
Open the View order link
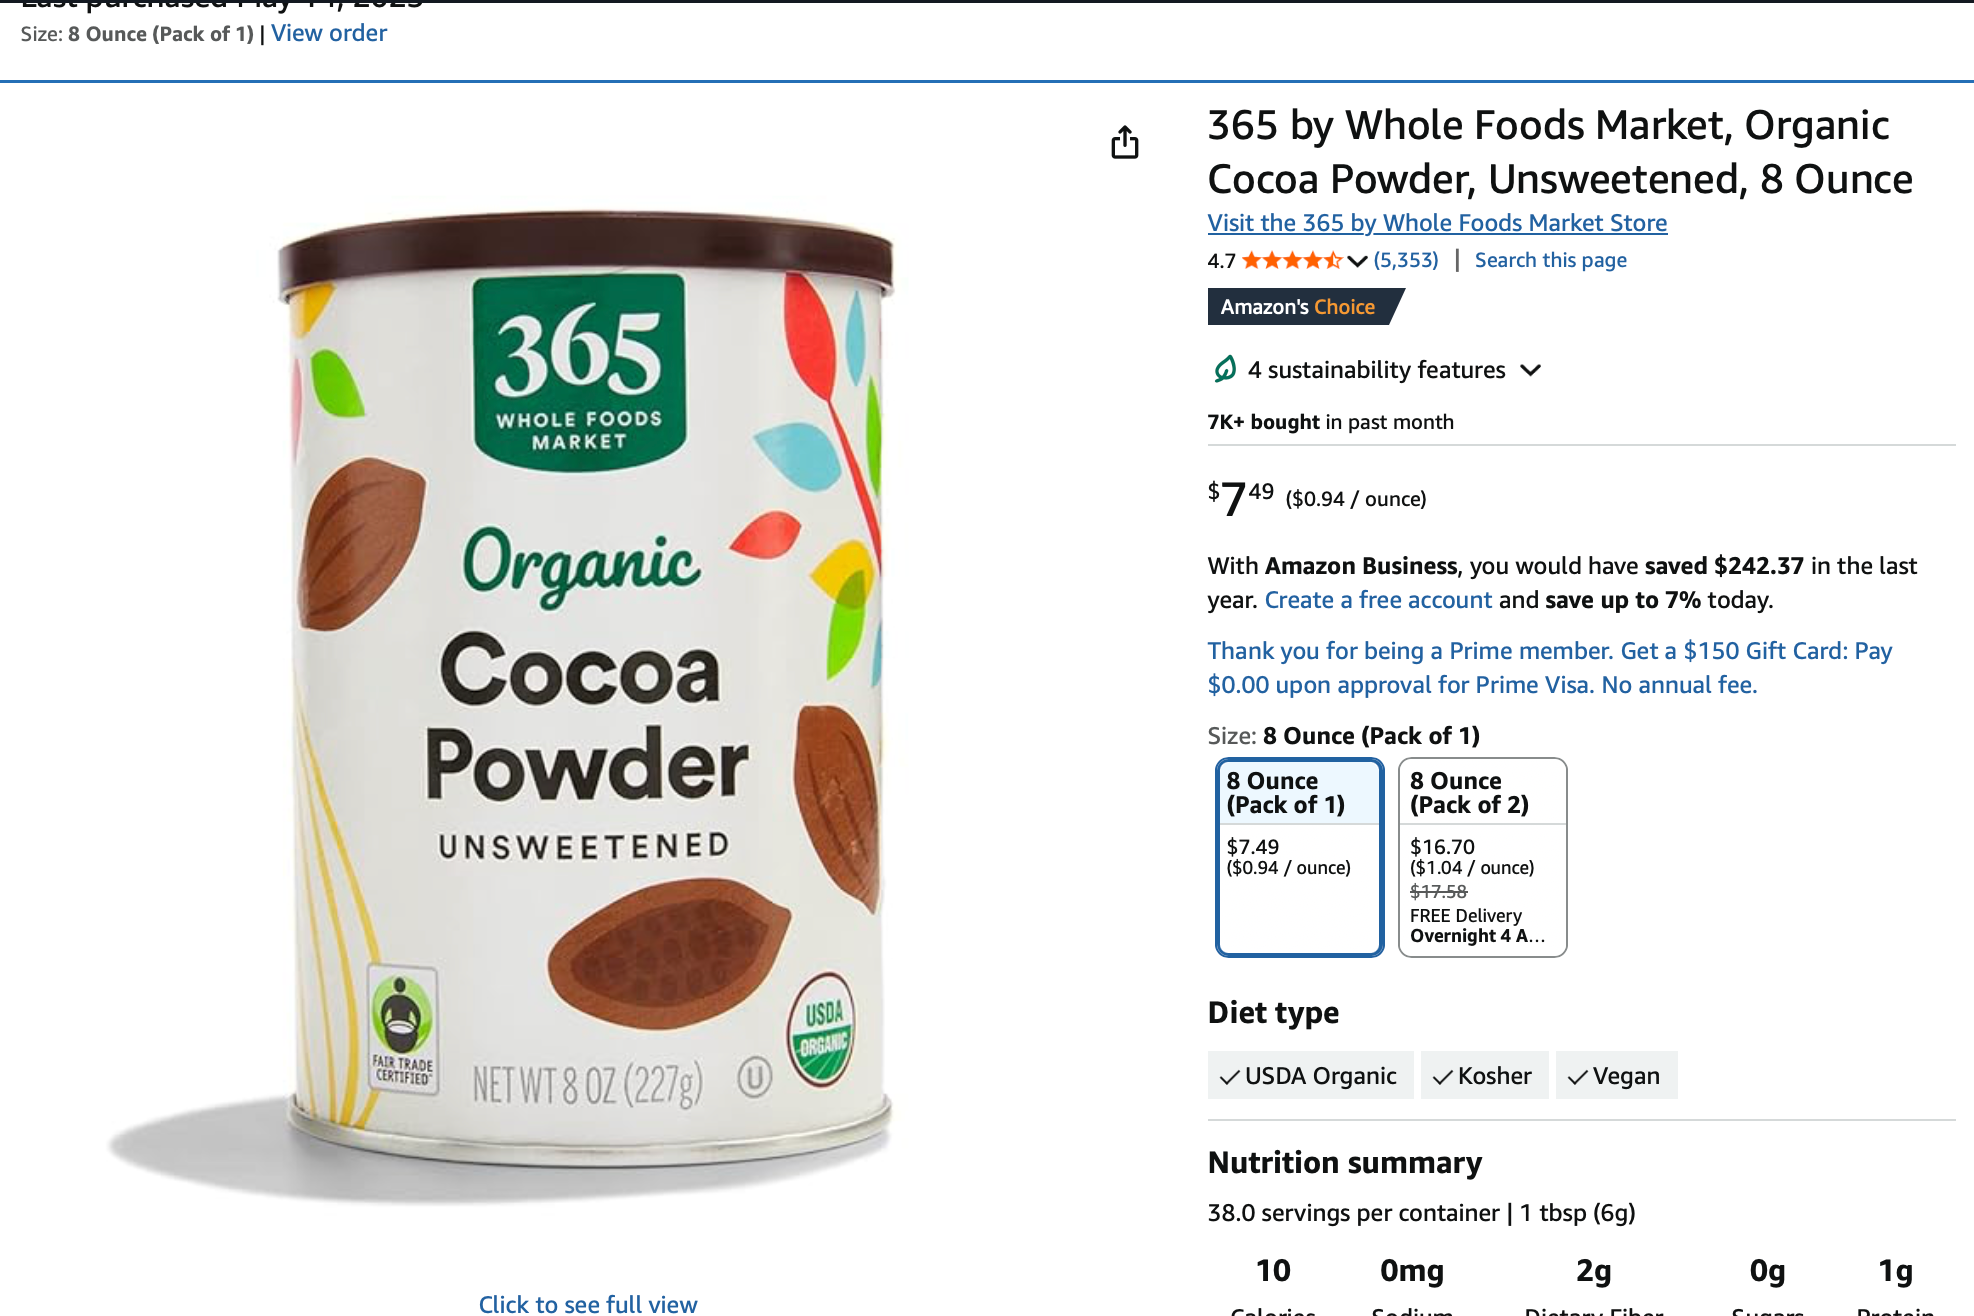(x=329, y=33)
